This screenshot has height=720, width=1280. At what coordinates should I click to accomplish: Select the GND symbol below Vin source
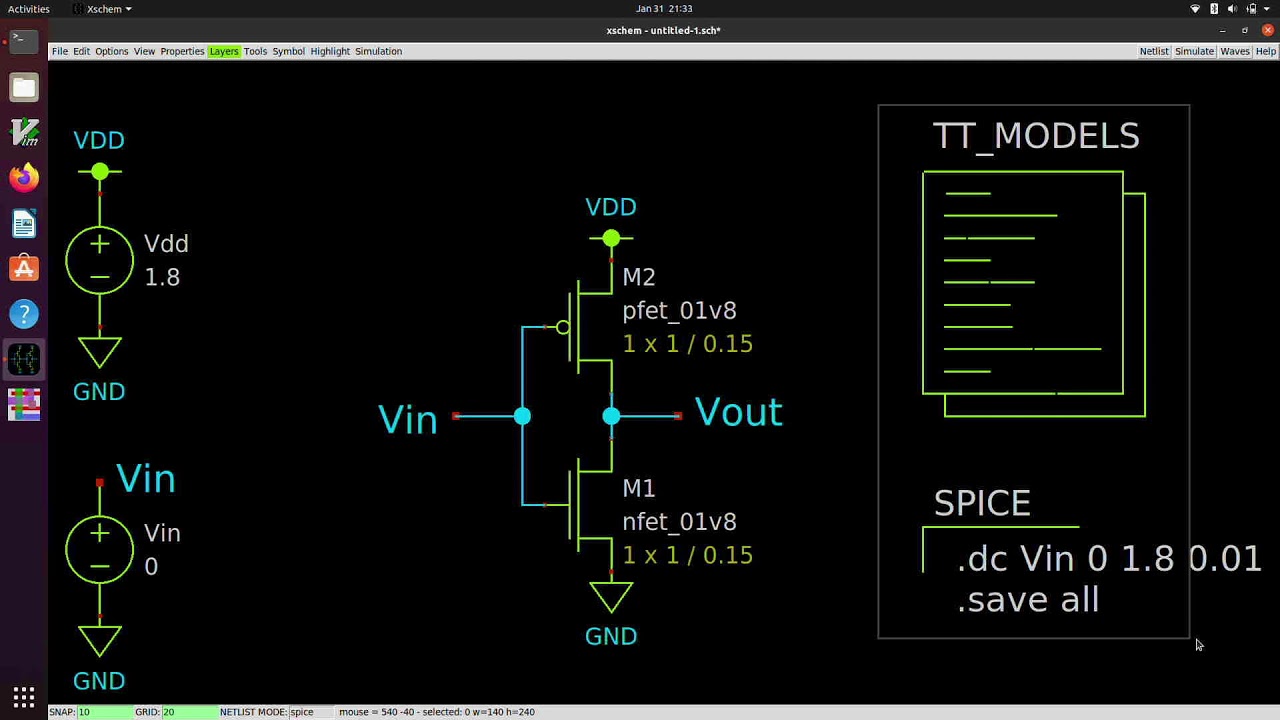click(x=99, y=642)
